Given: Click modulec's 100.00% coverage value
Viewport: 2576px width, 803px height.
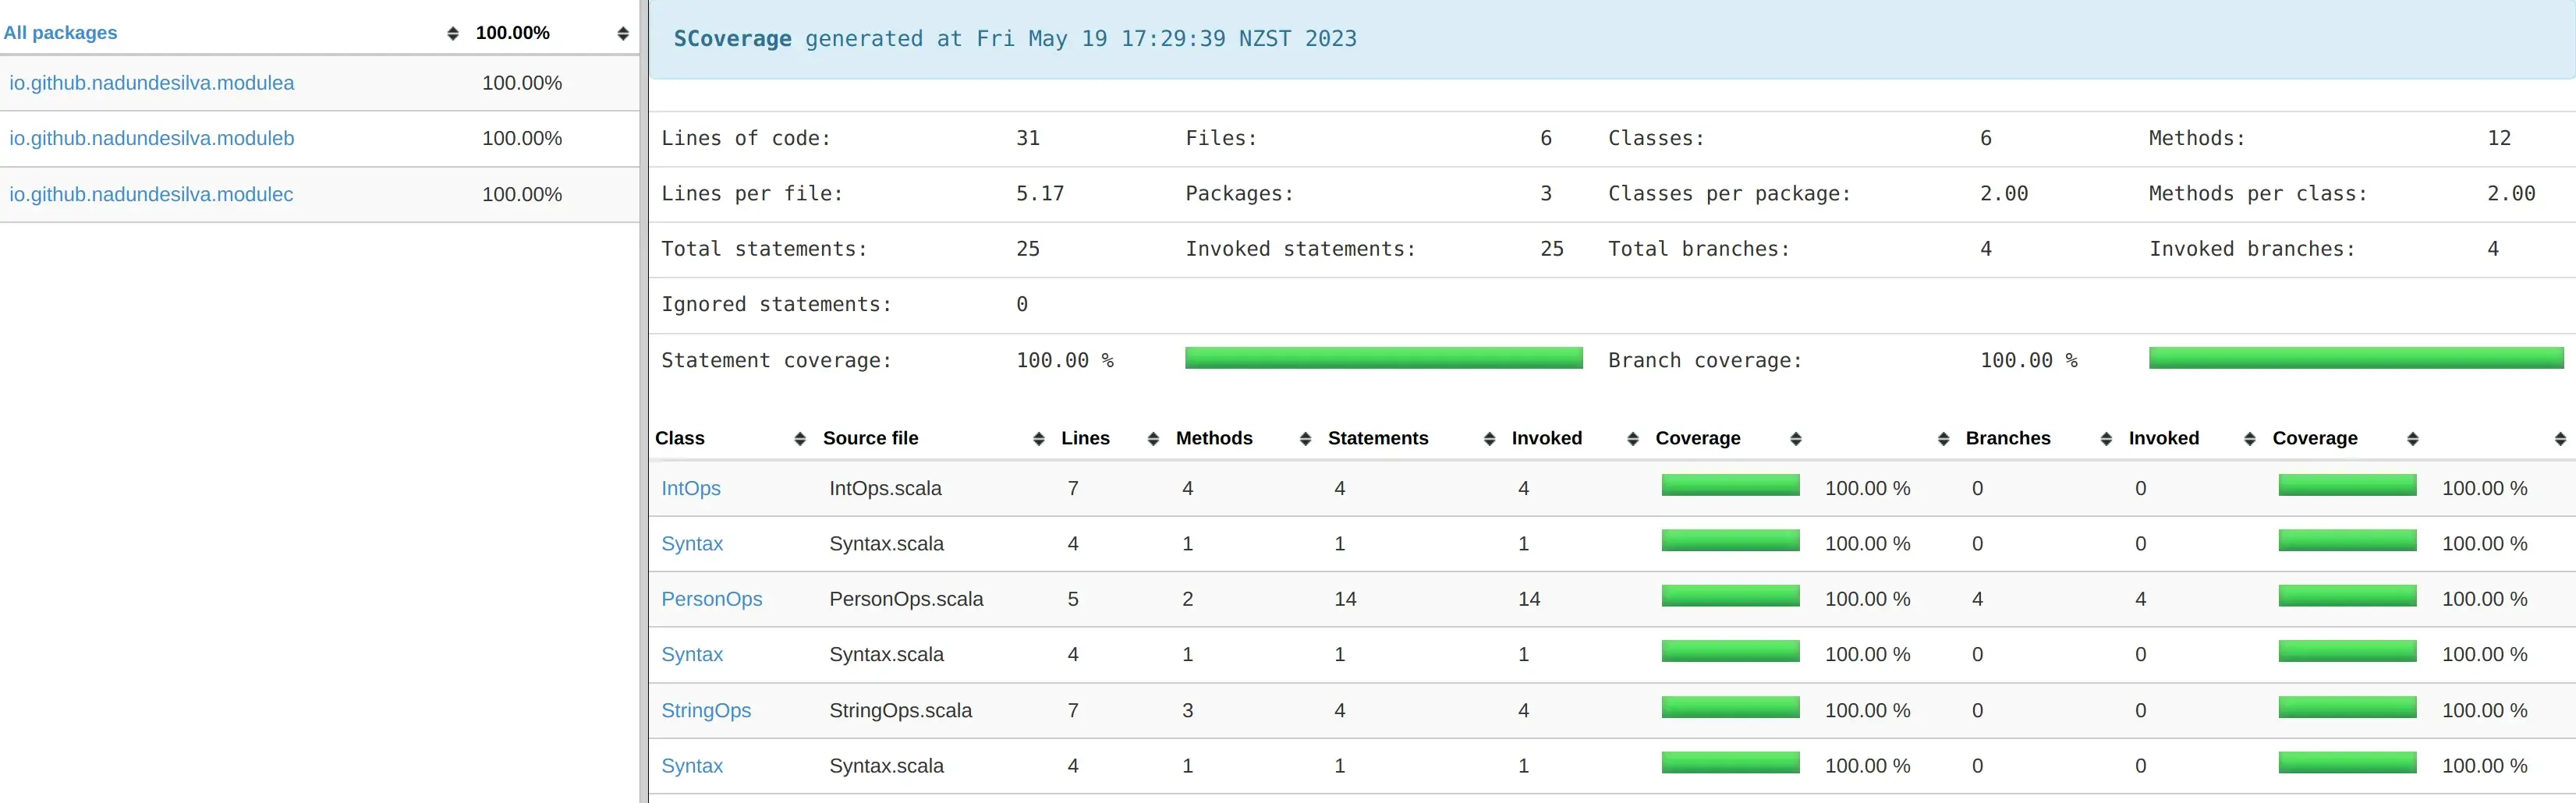Looking at the screenshot, I should [x=522, y=194].
